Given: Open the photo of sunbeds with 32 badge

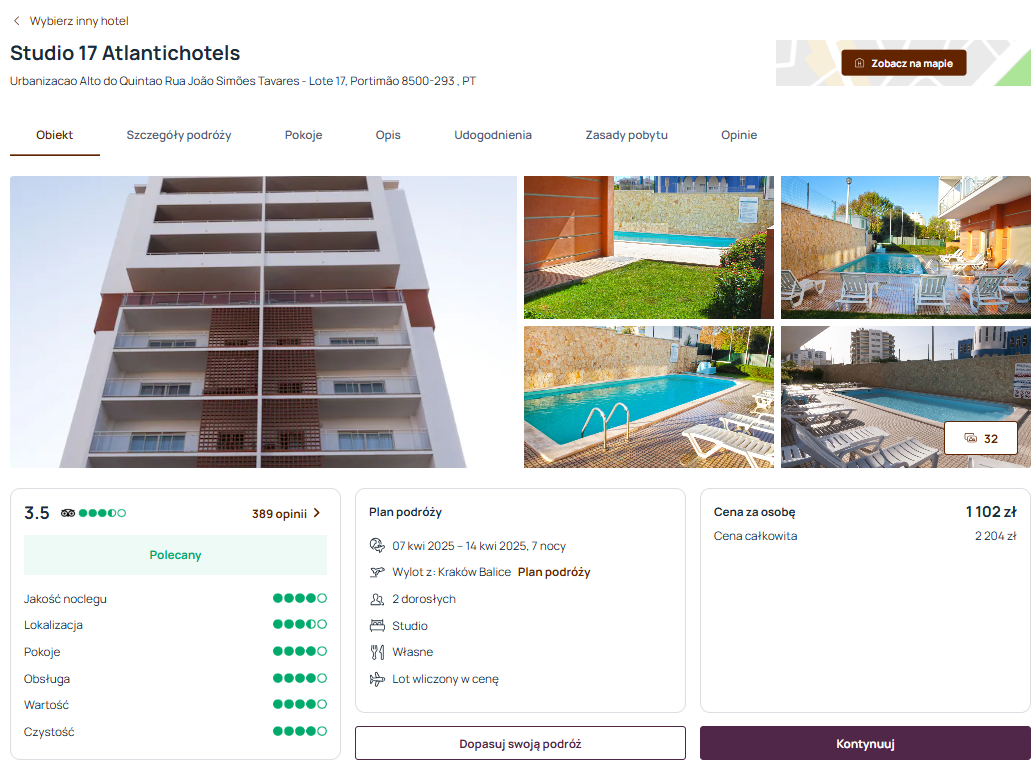Looking at the screenshot, I should [906, 397].
